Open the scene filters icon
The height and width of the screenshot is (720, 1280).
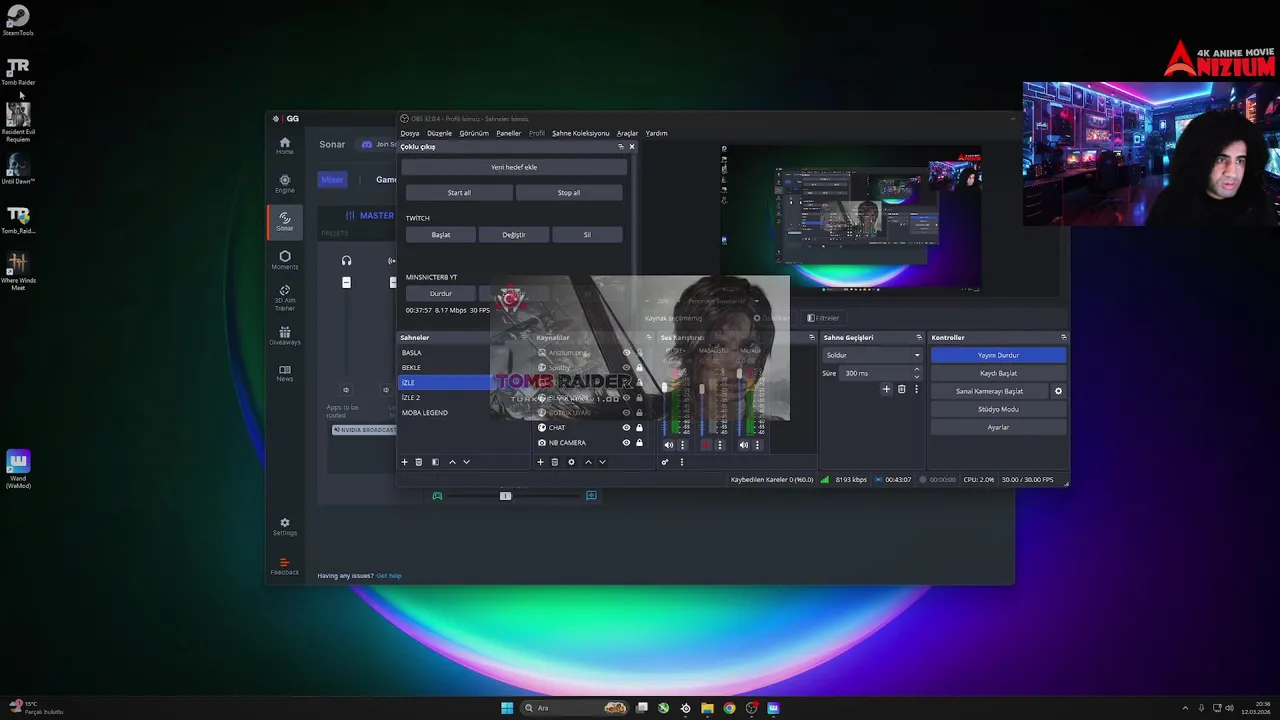435,462
